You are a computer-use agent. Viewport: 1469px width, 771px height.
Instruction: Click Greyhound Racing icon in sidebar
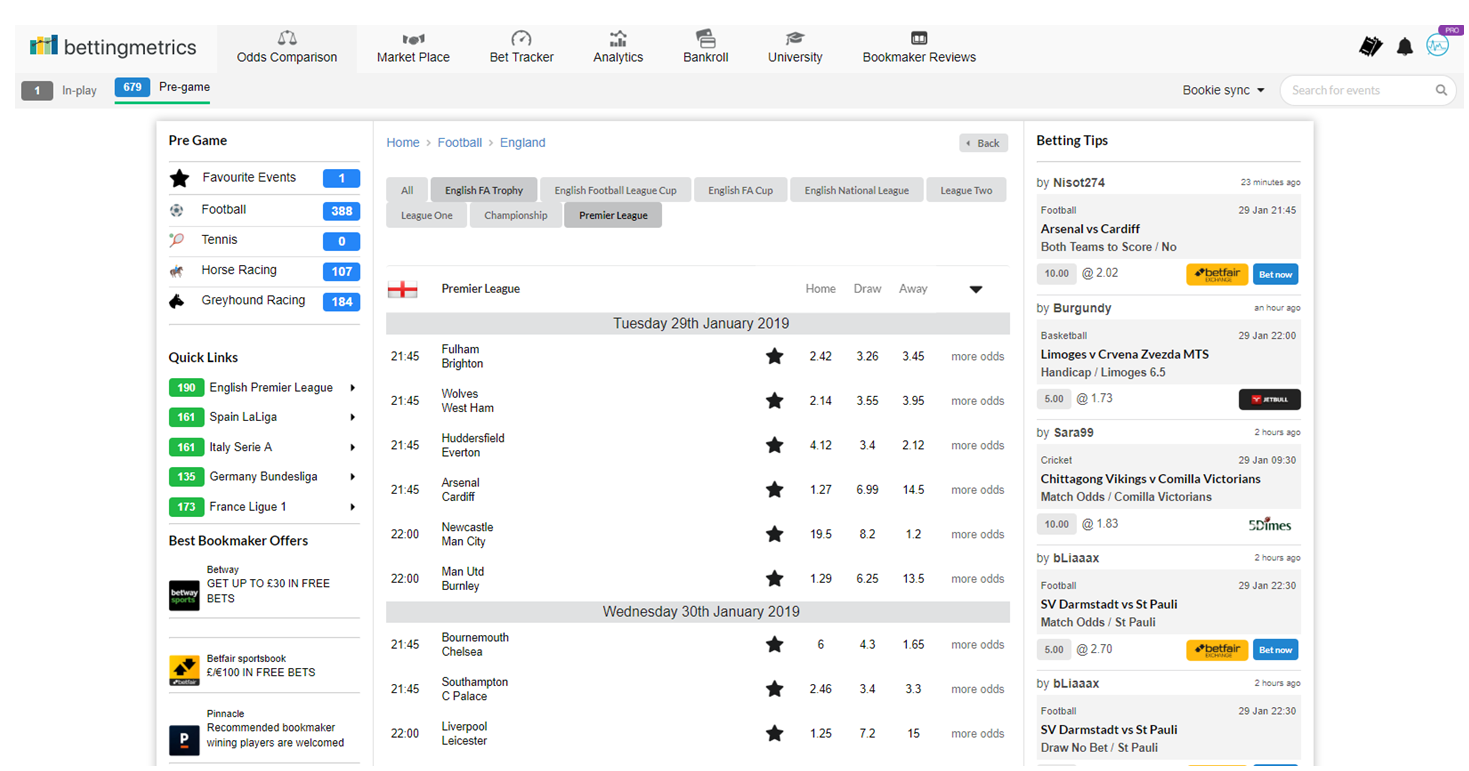point(177,301)
